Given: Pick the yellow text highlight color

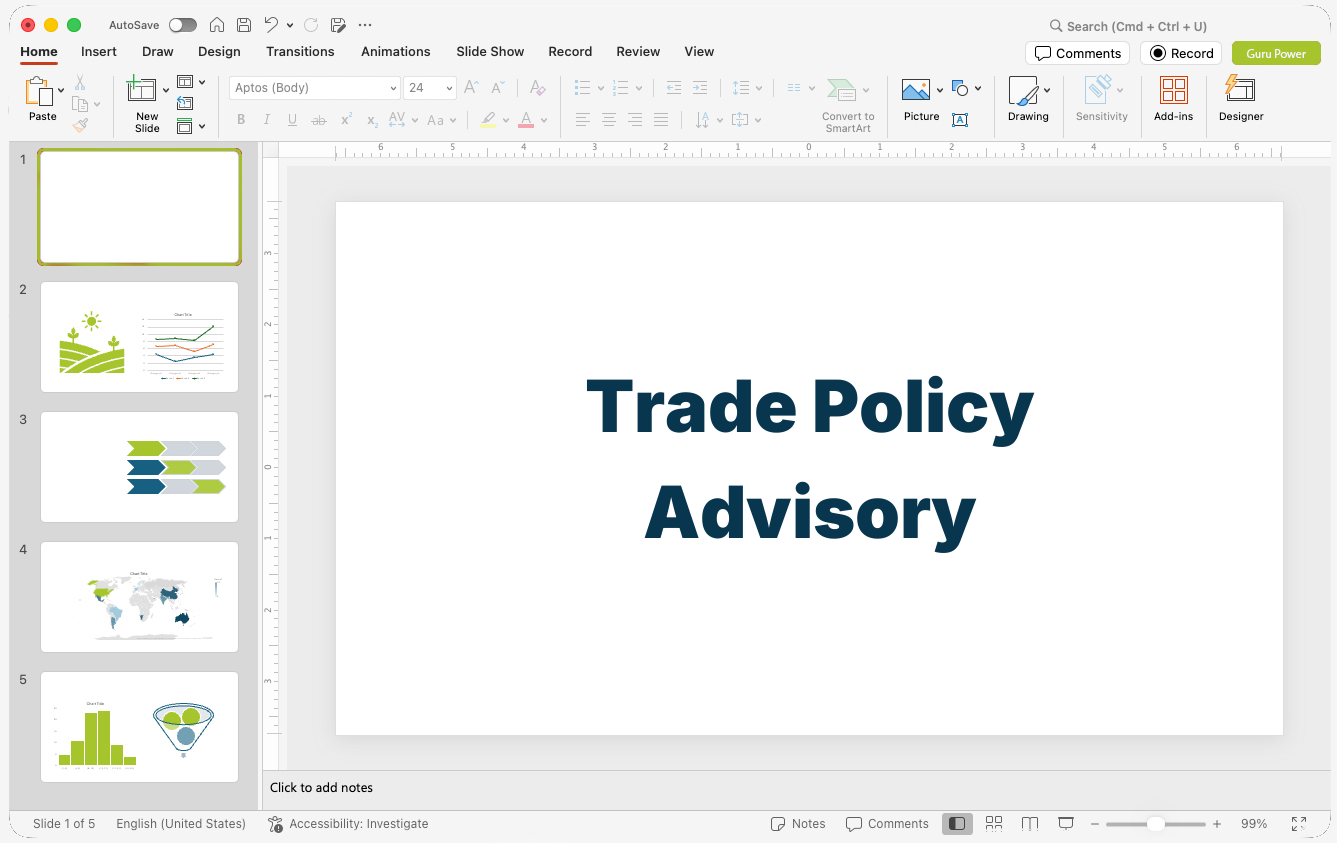Looking at the screenshot, I should pos(488,120).
